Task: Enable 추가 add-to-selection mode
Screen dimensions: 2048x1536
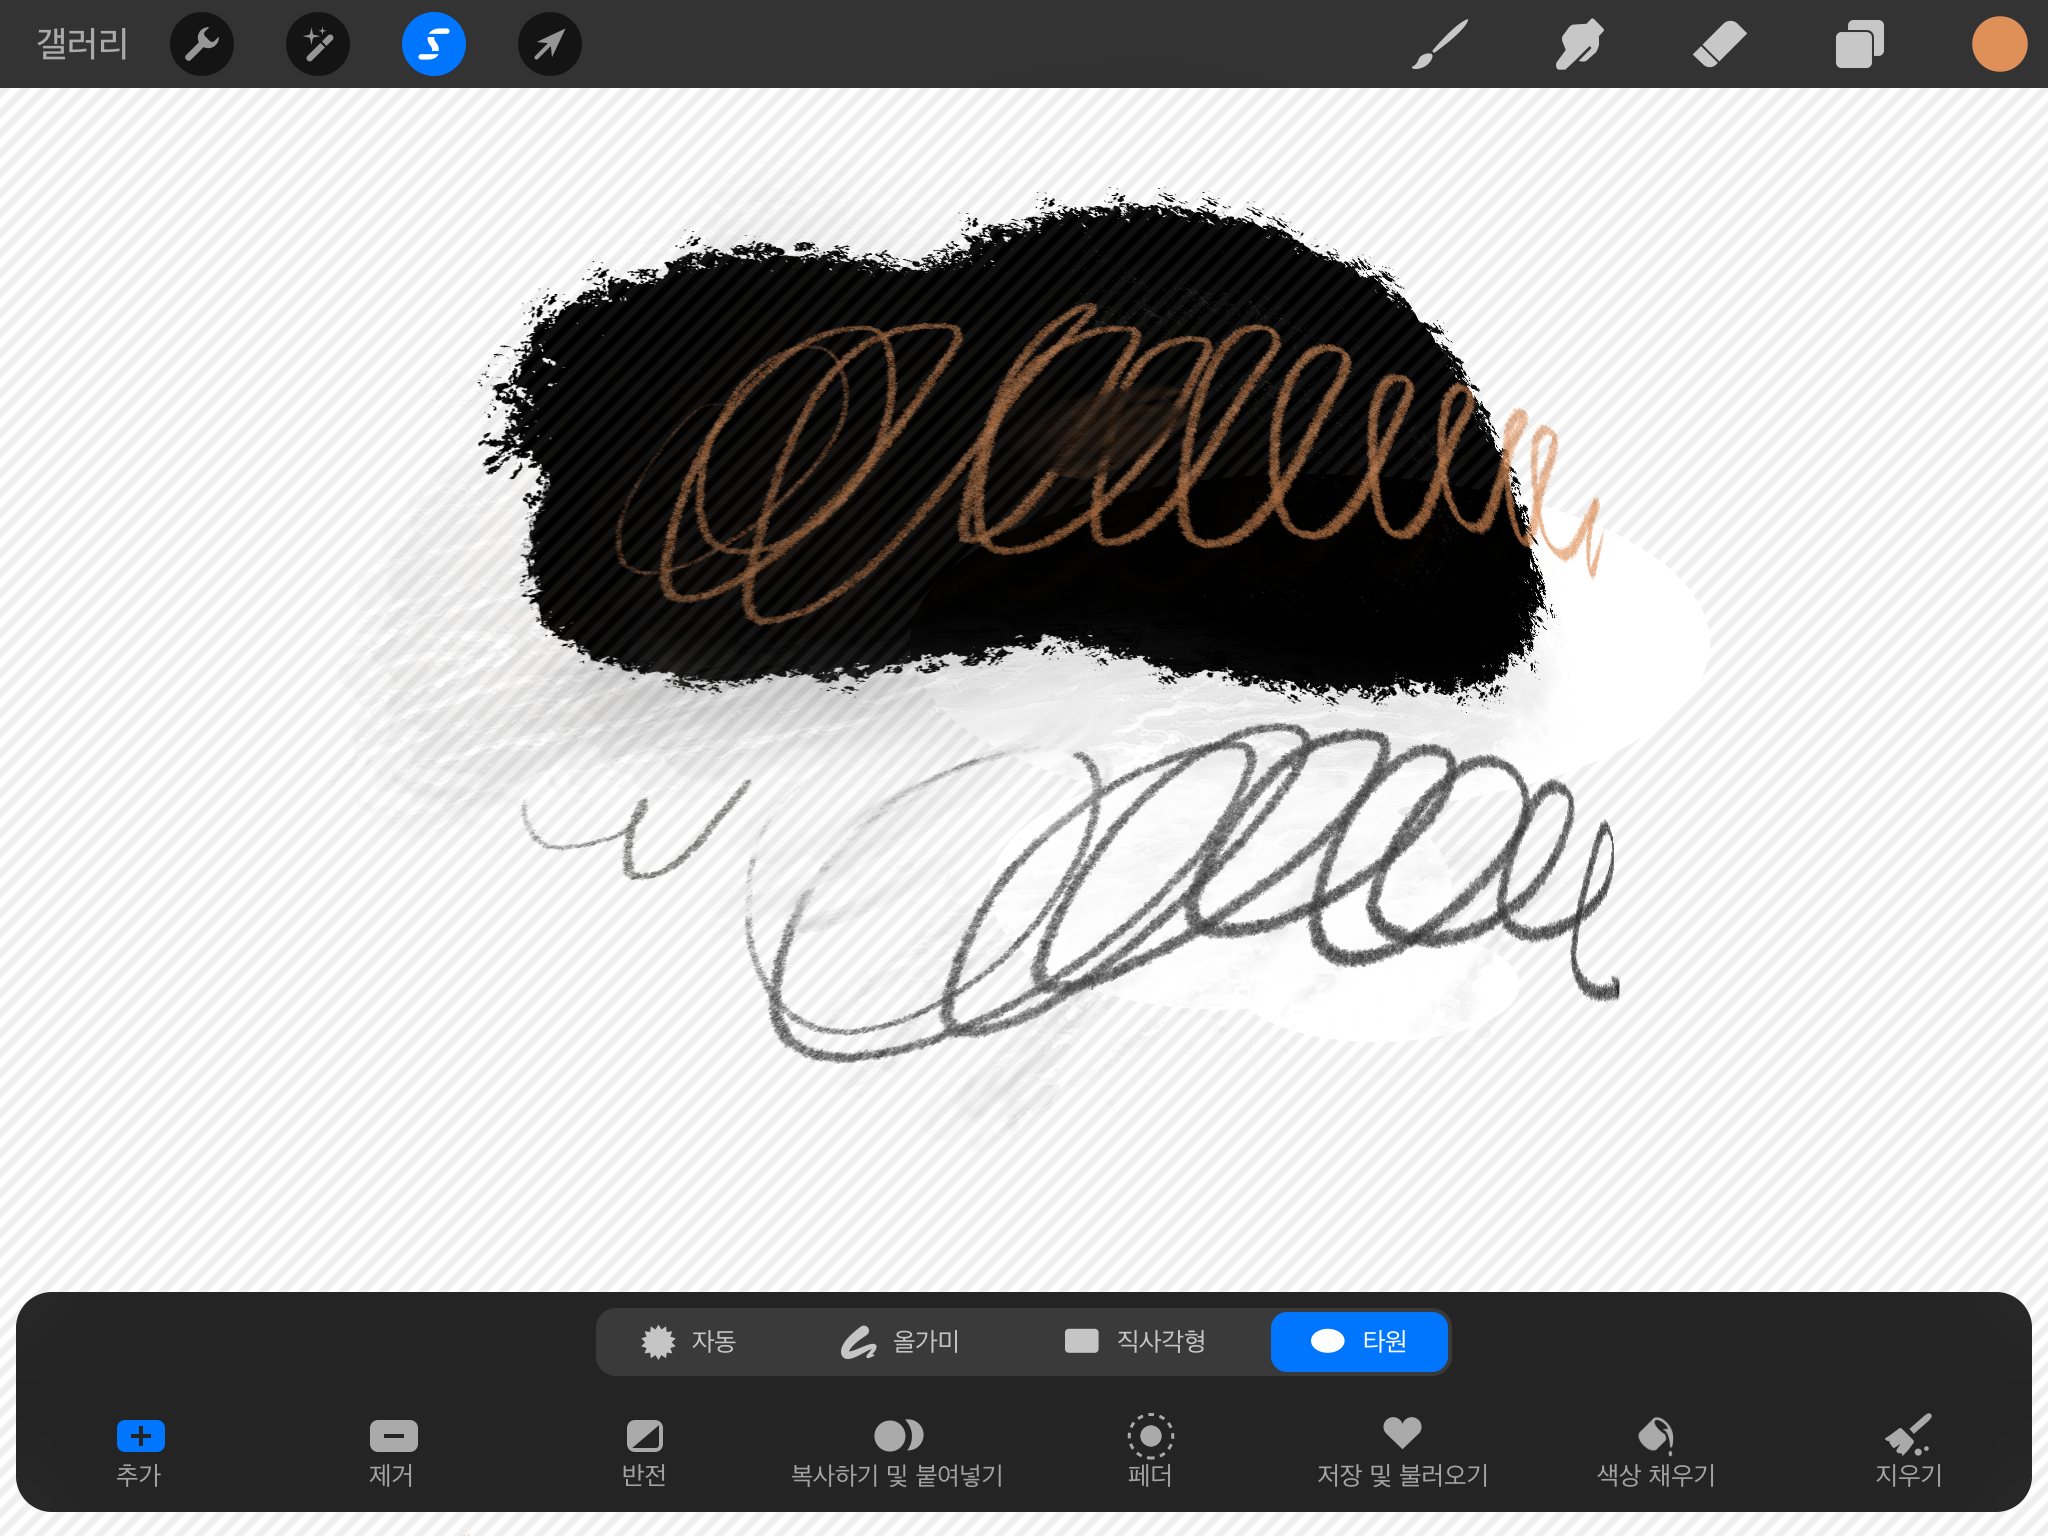Action: tap(140, 1450)
